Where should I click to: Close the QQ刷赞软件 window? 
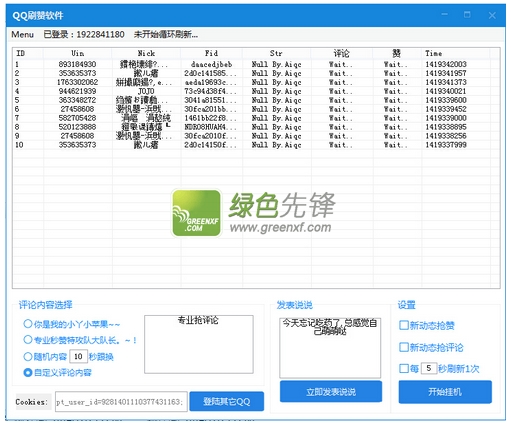(492, 15)
